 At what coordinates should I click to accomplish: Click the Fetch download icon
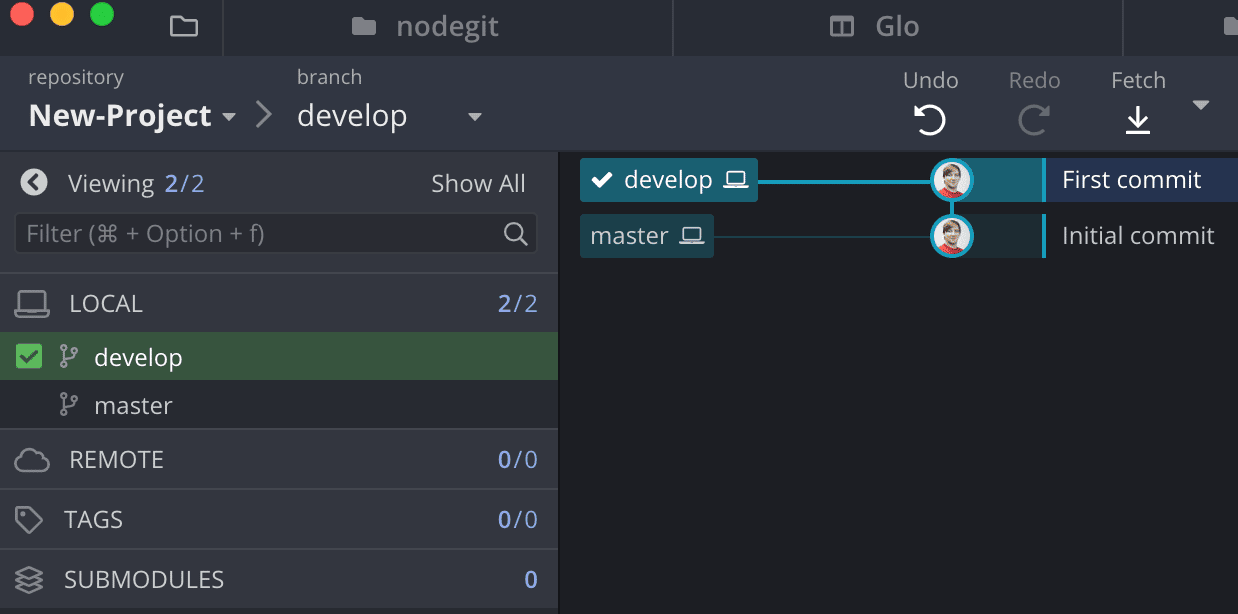(x=1138, y=120)
